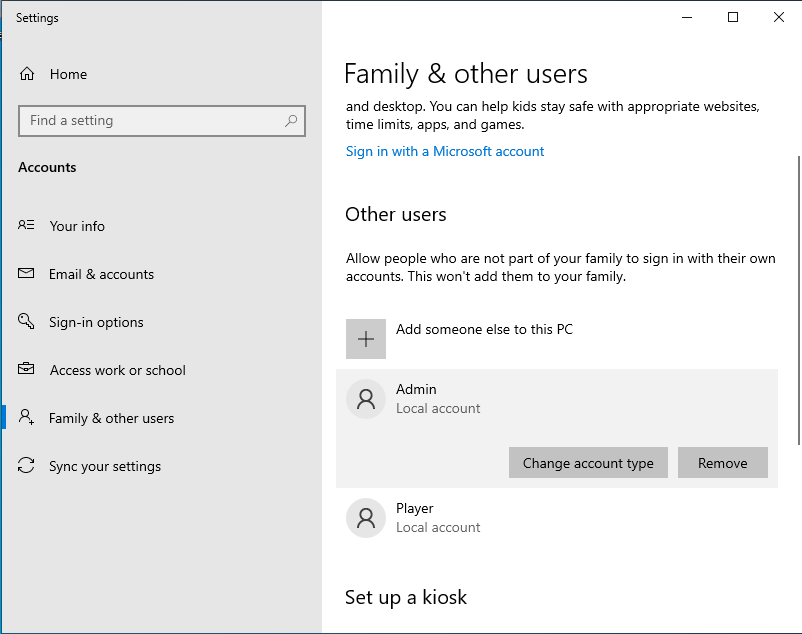Screen dimensions: 802x634
Task: Click the Sign-in options key icon
Action: (x=27, y=322)
